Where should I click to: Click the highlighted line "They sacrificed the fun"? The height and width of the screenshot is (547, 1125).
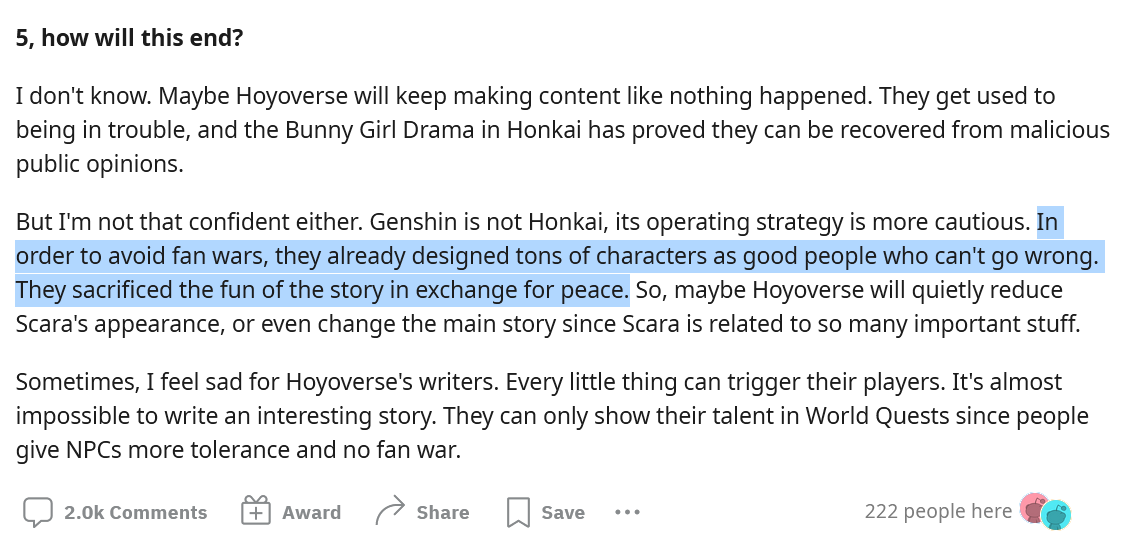click(321, 291)
